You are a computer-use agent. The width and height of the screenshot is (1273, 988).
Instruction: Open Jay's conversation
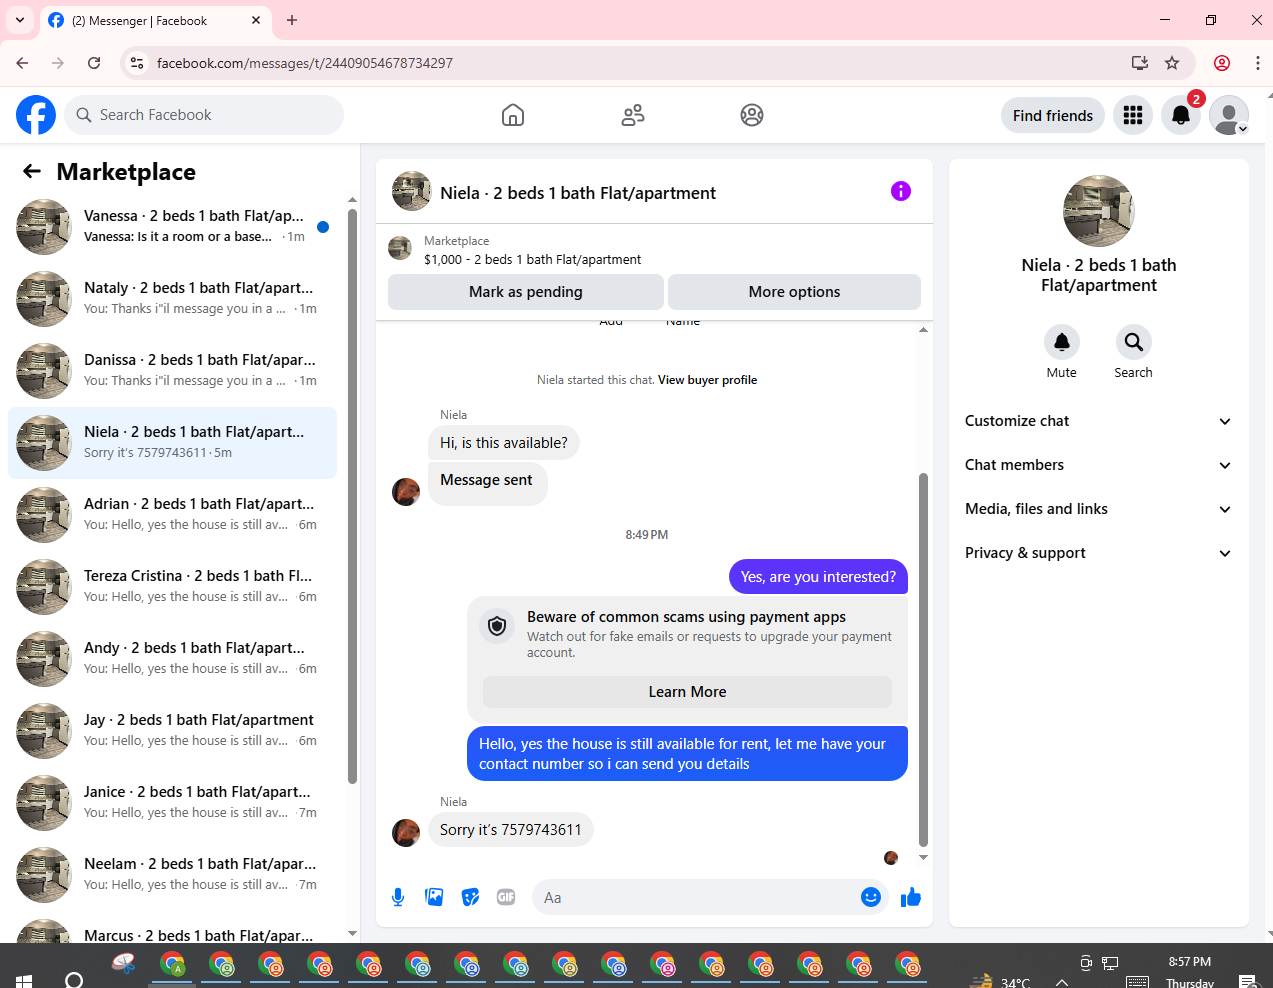point(172,731)
